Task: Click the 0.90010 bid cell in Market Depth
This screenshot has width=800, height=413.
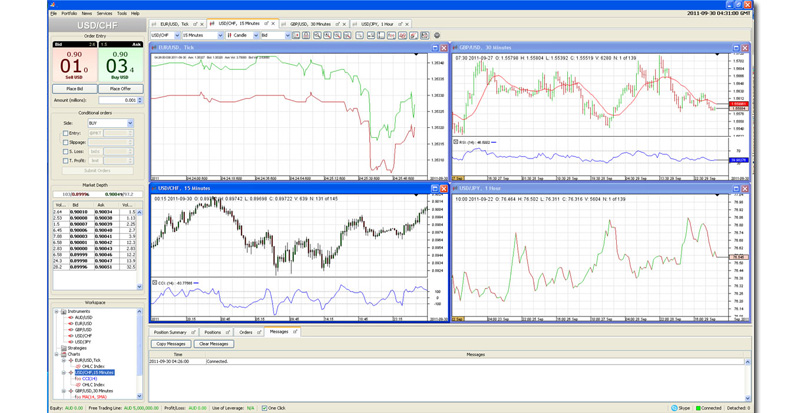Action: (80, 212)
